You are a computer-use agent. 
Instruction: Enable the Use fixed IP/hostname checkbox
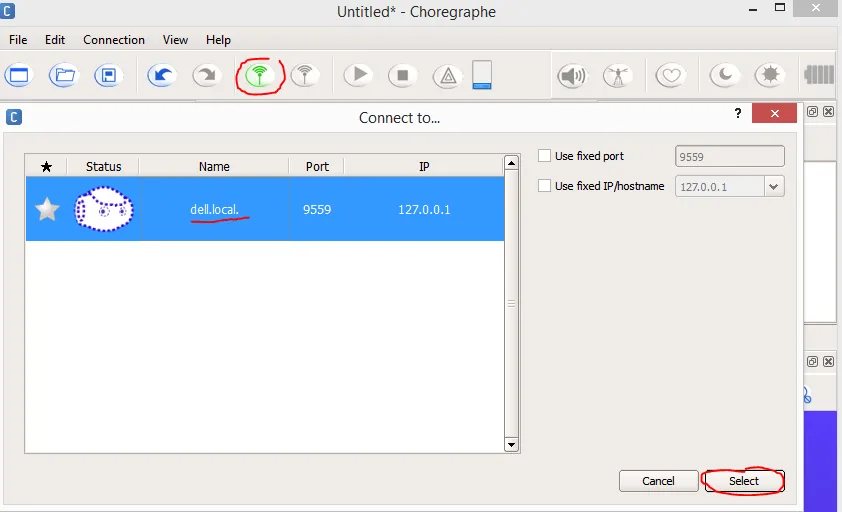click(x=545, y=186)
